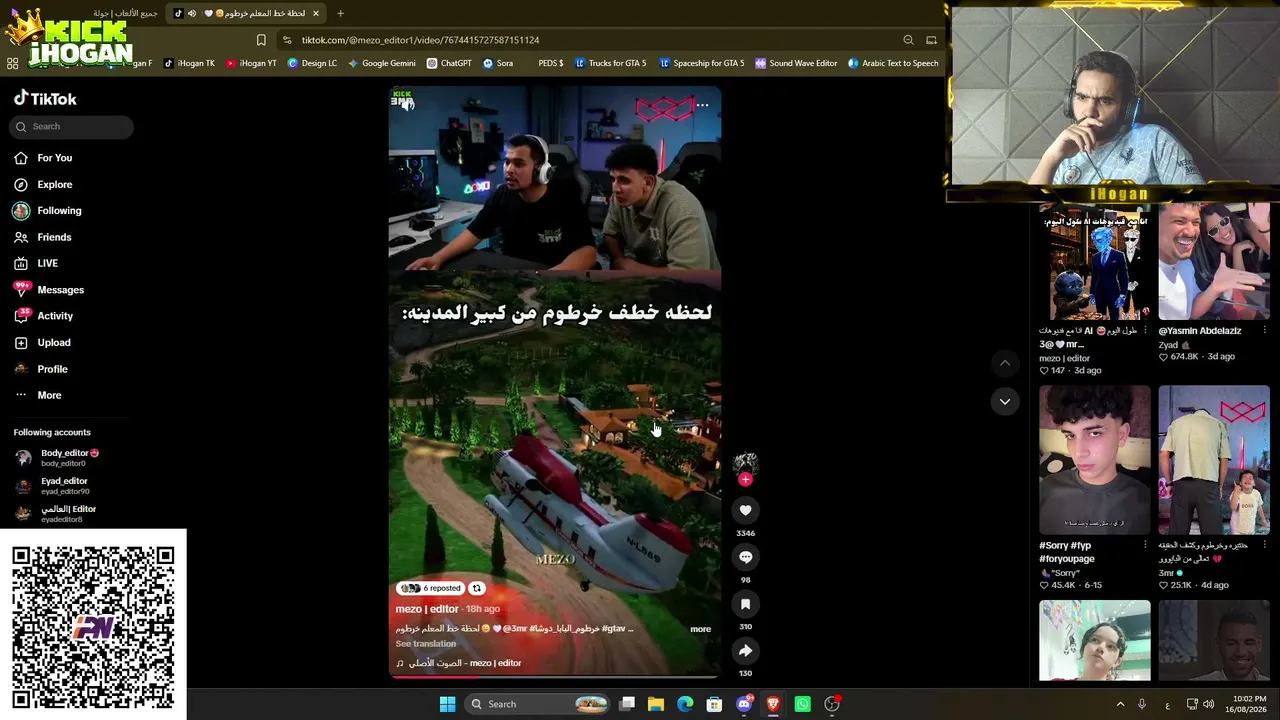Click the TikTok search field

72,126
